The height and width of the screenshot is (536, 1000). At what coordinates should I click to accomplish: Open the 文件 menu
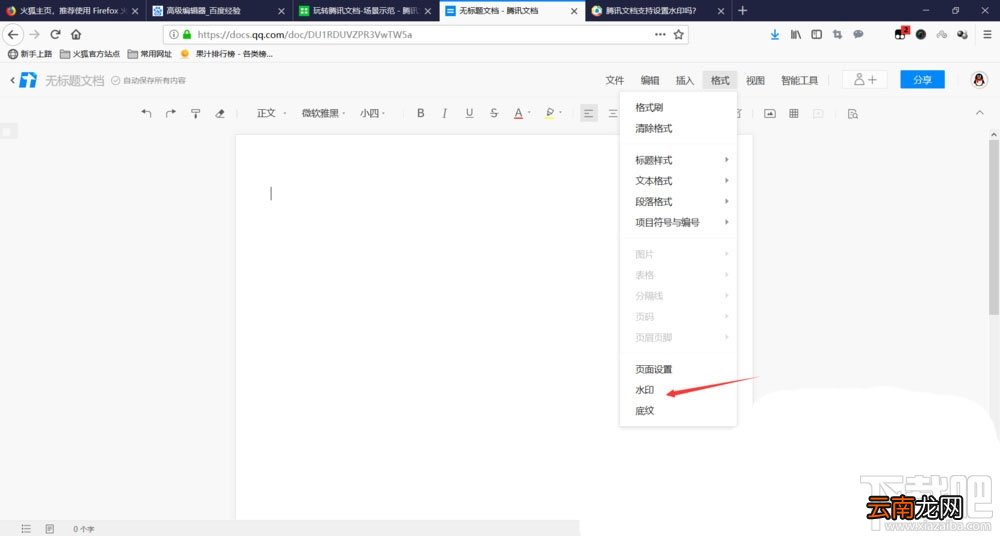tap(614, 80)
